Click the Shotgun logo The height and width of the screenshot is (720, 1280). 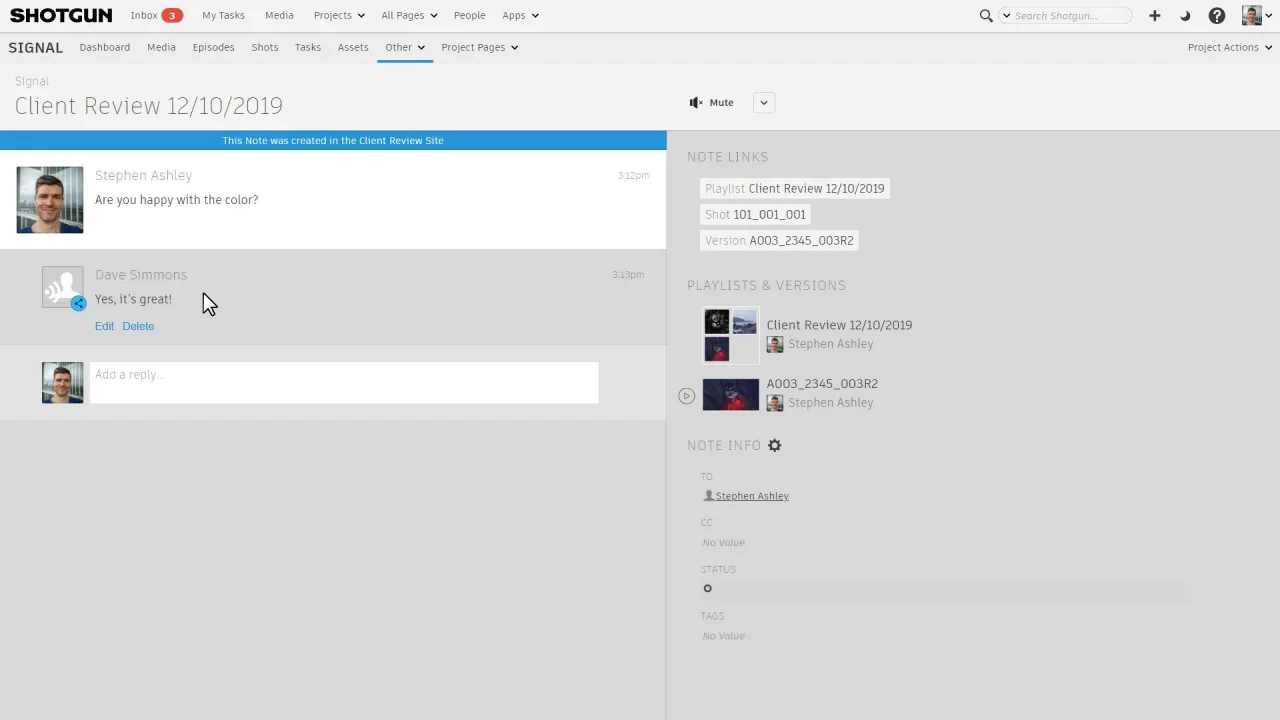coord(61,15)
